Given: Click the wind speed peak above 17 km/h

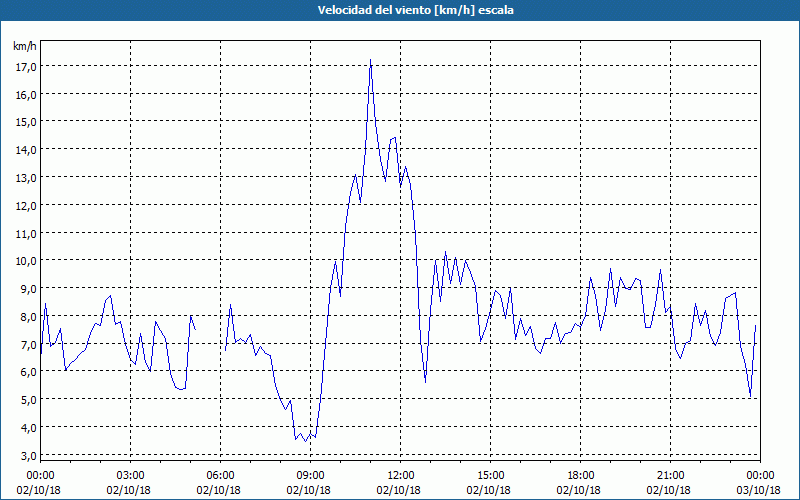Looking at the screenshot, I should tap(370, 60).
